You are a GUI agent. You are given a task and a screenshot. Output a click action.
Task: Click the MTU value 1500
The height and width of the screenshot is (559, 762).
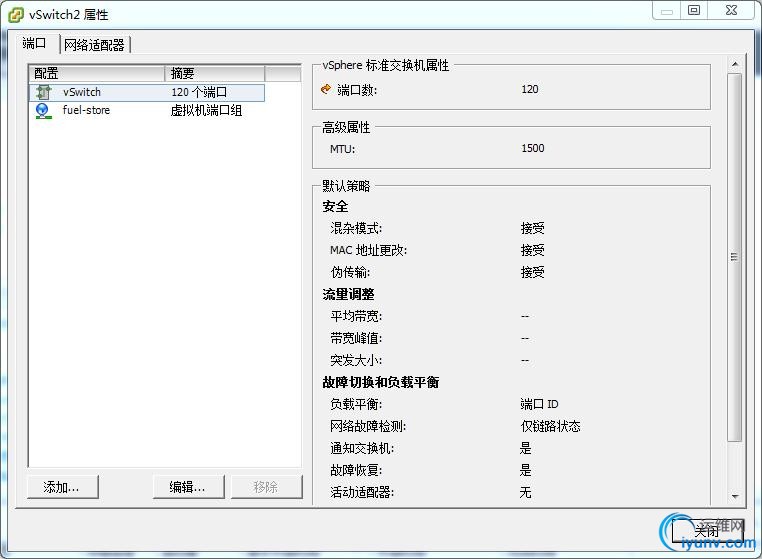pyautogui.click(x=533, y=149)
